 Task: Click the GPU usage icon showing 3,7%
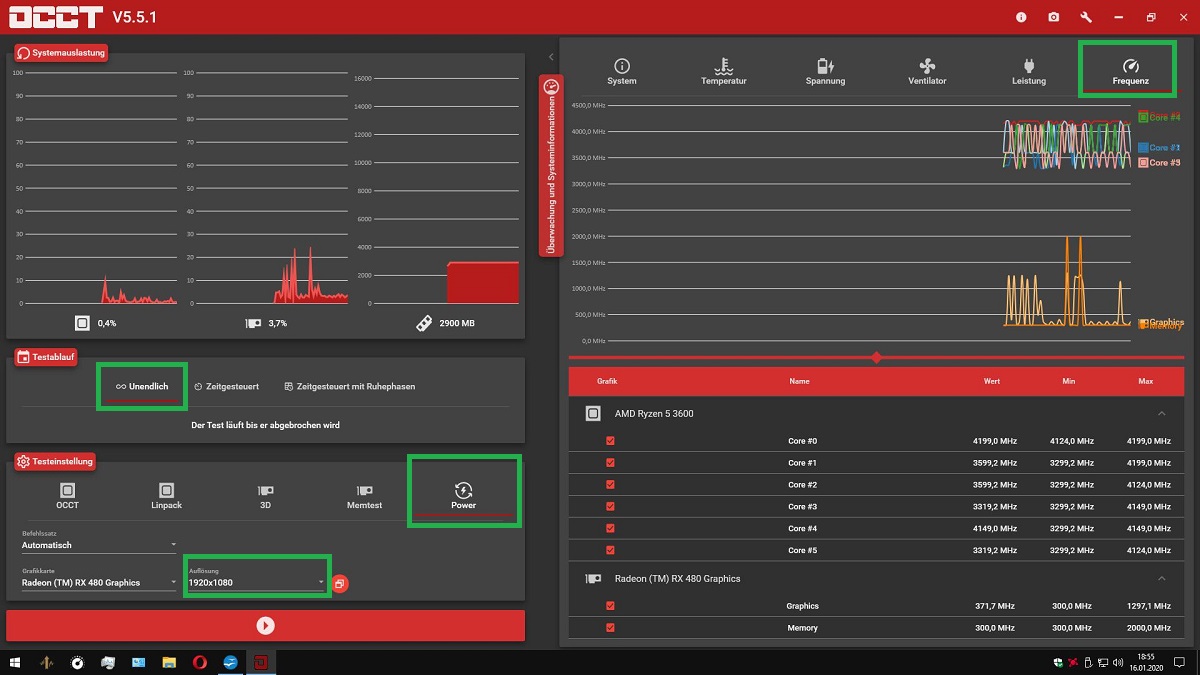point(253,323)
